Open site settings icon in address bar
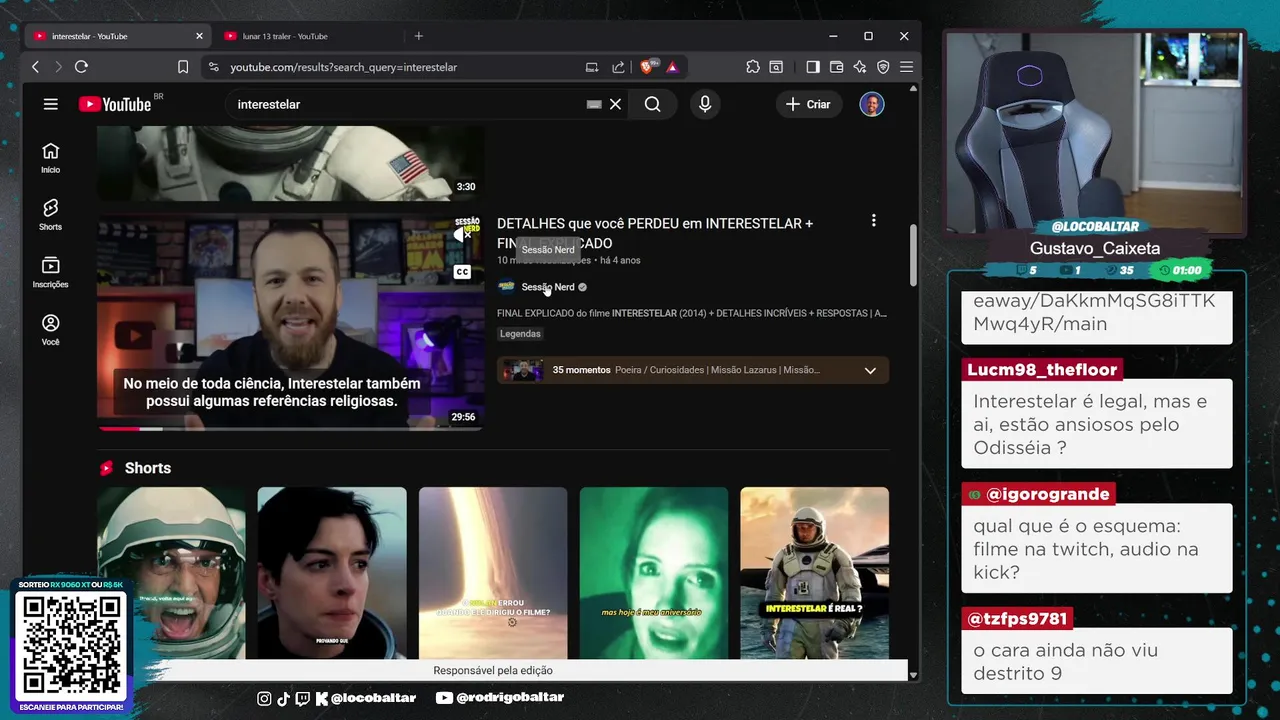The width and height of the screenshot is (1280, 720). point(213,67)
